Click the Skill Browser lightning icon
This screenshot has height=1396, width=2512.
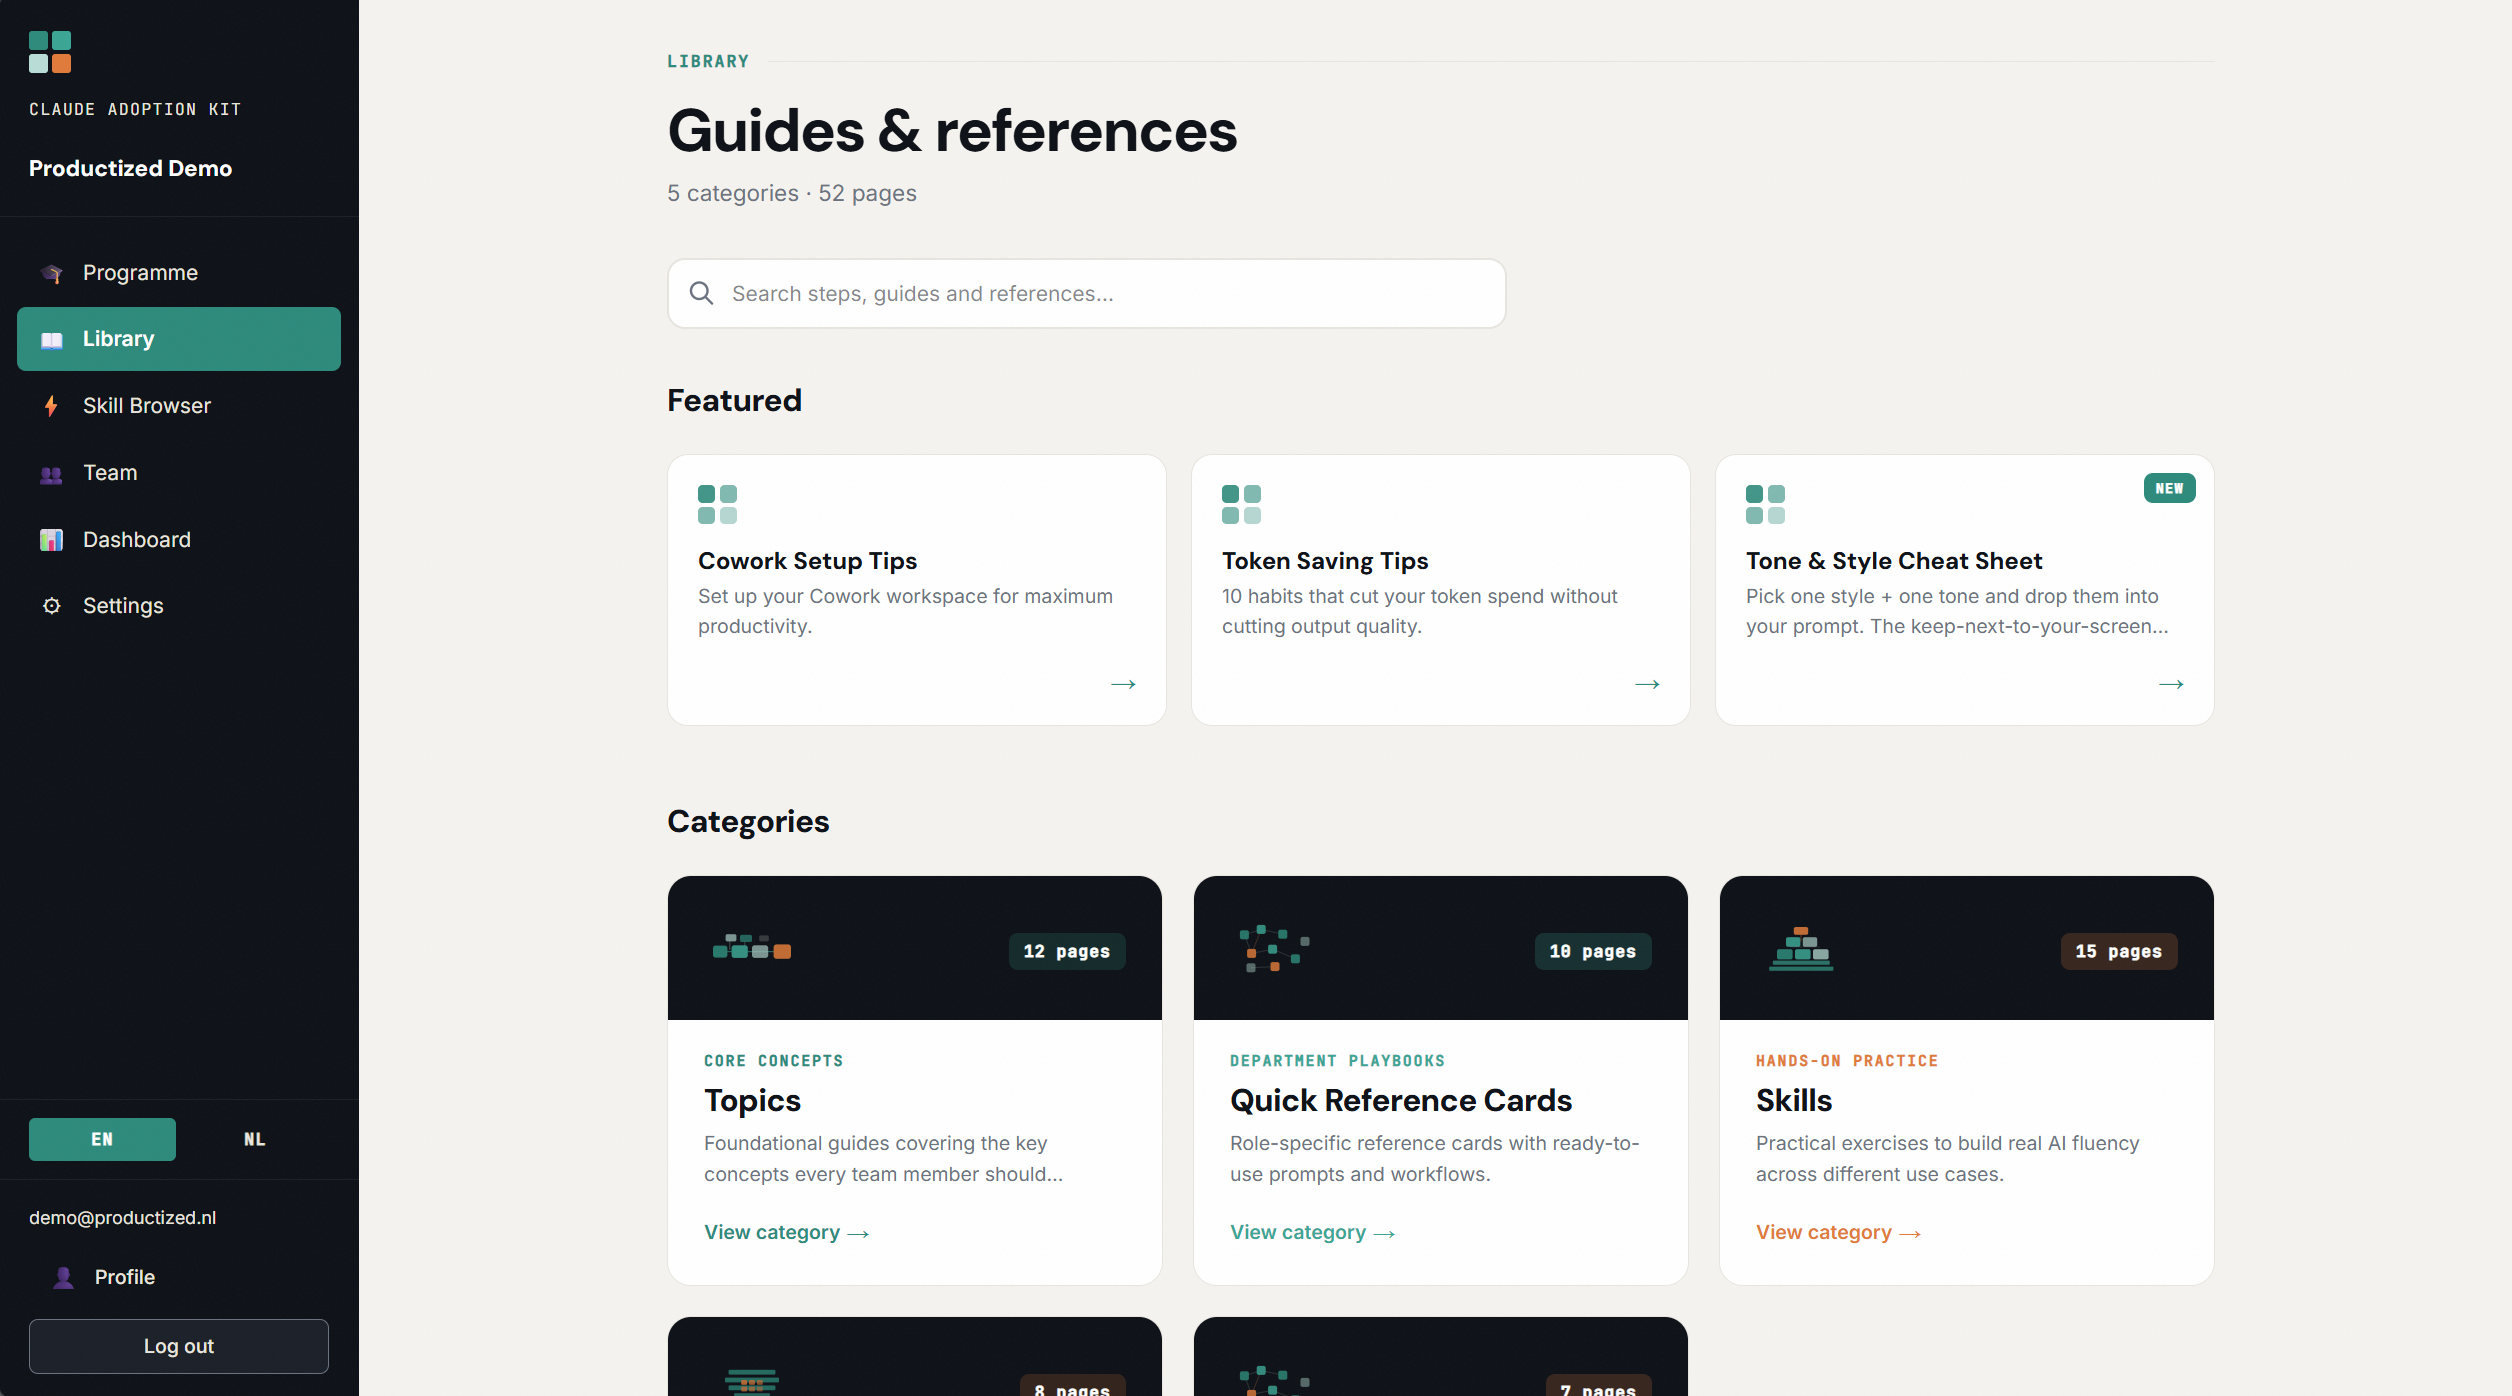click(x=52, y=406)
